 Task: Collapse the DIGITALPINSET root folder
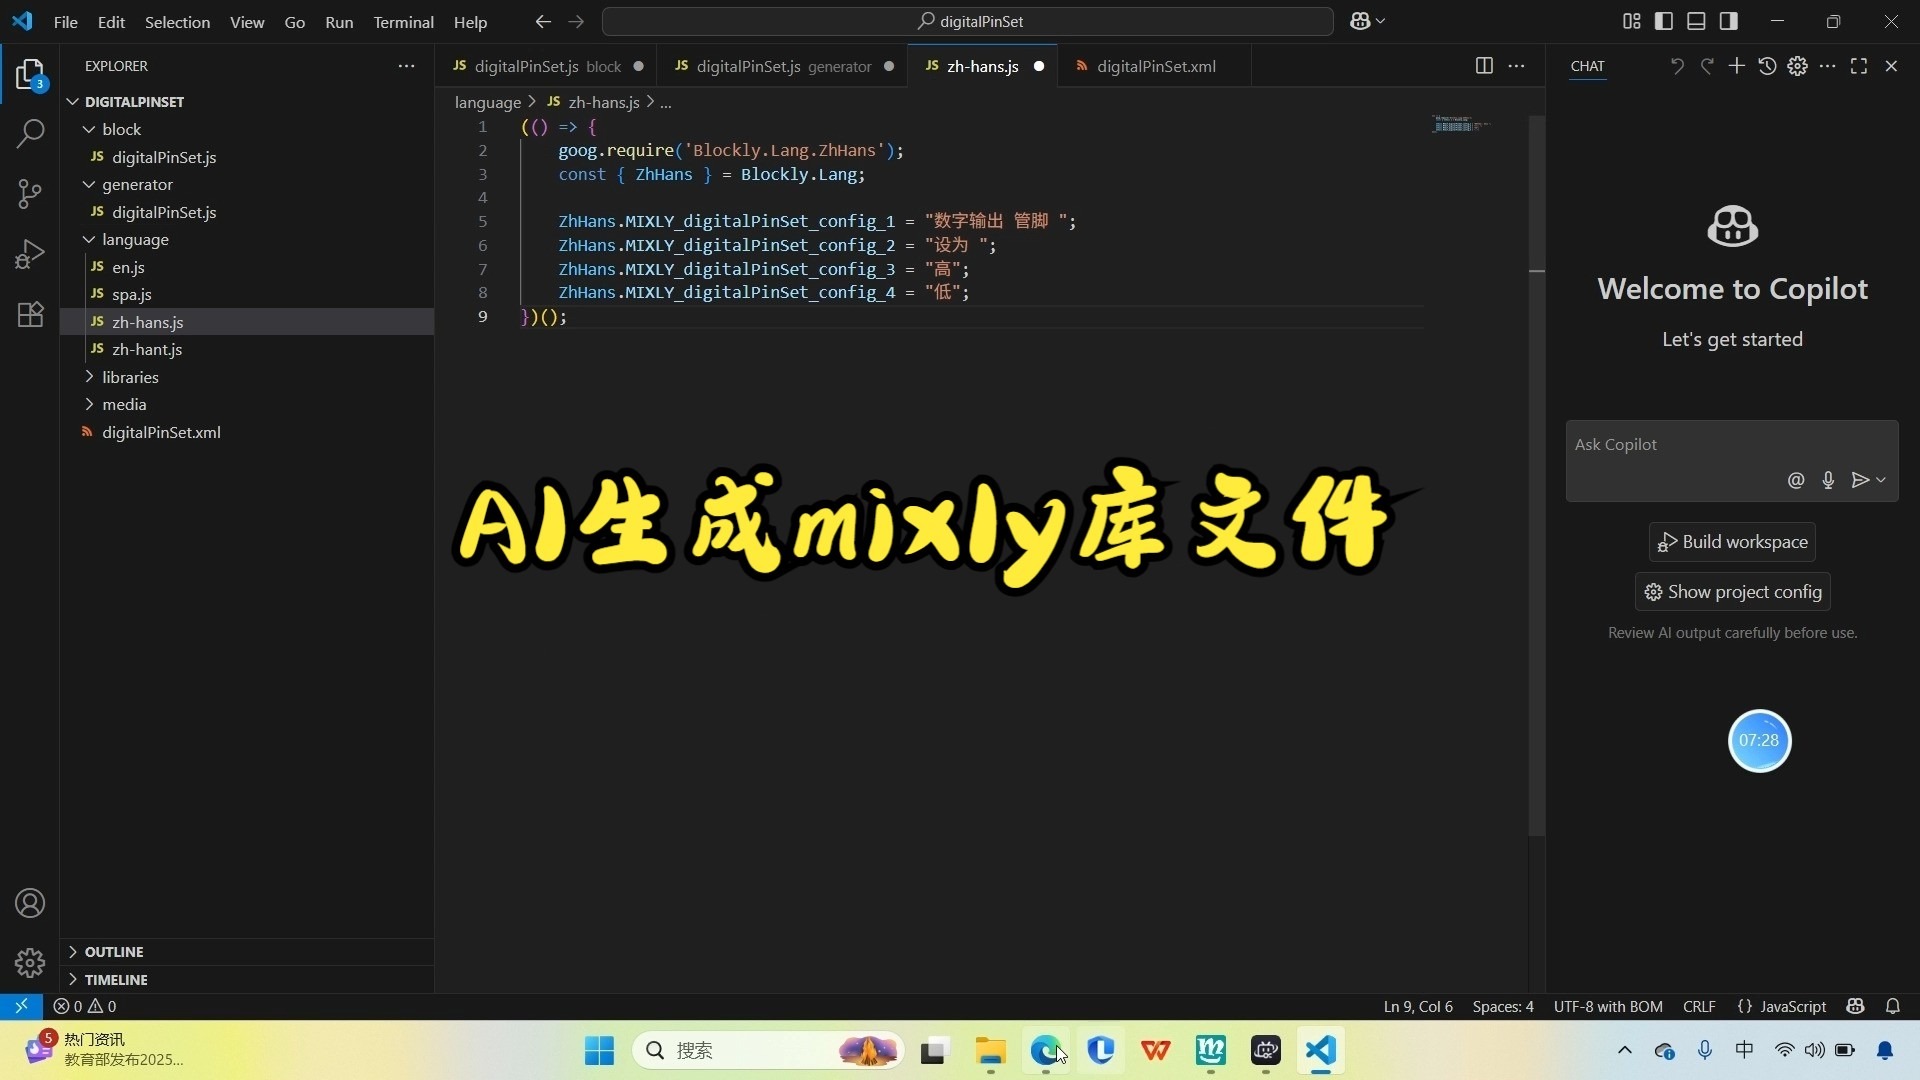click(x=73, y=102)
